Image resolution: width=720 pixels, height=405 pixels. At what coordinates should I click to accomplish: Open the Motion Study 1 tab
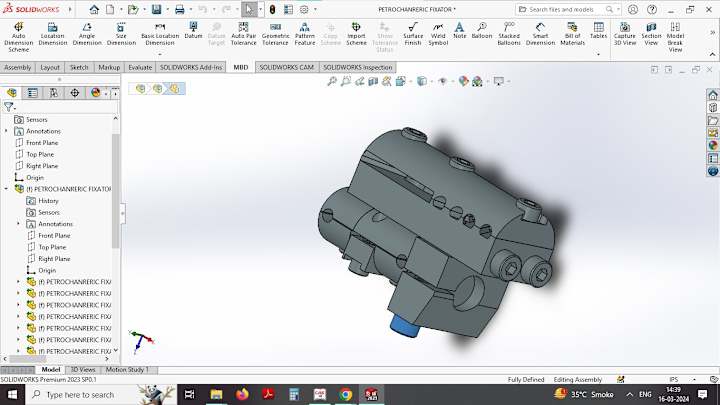[127, 370]
